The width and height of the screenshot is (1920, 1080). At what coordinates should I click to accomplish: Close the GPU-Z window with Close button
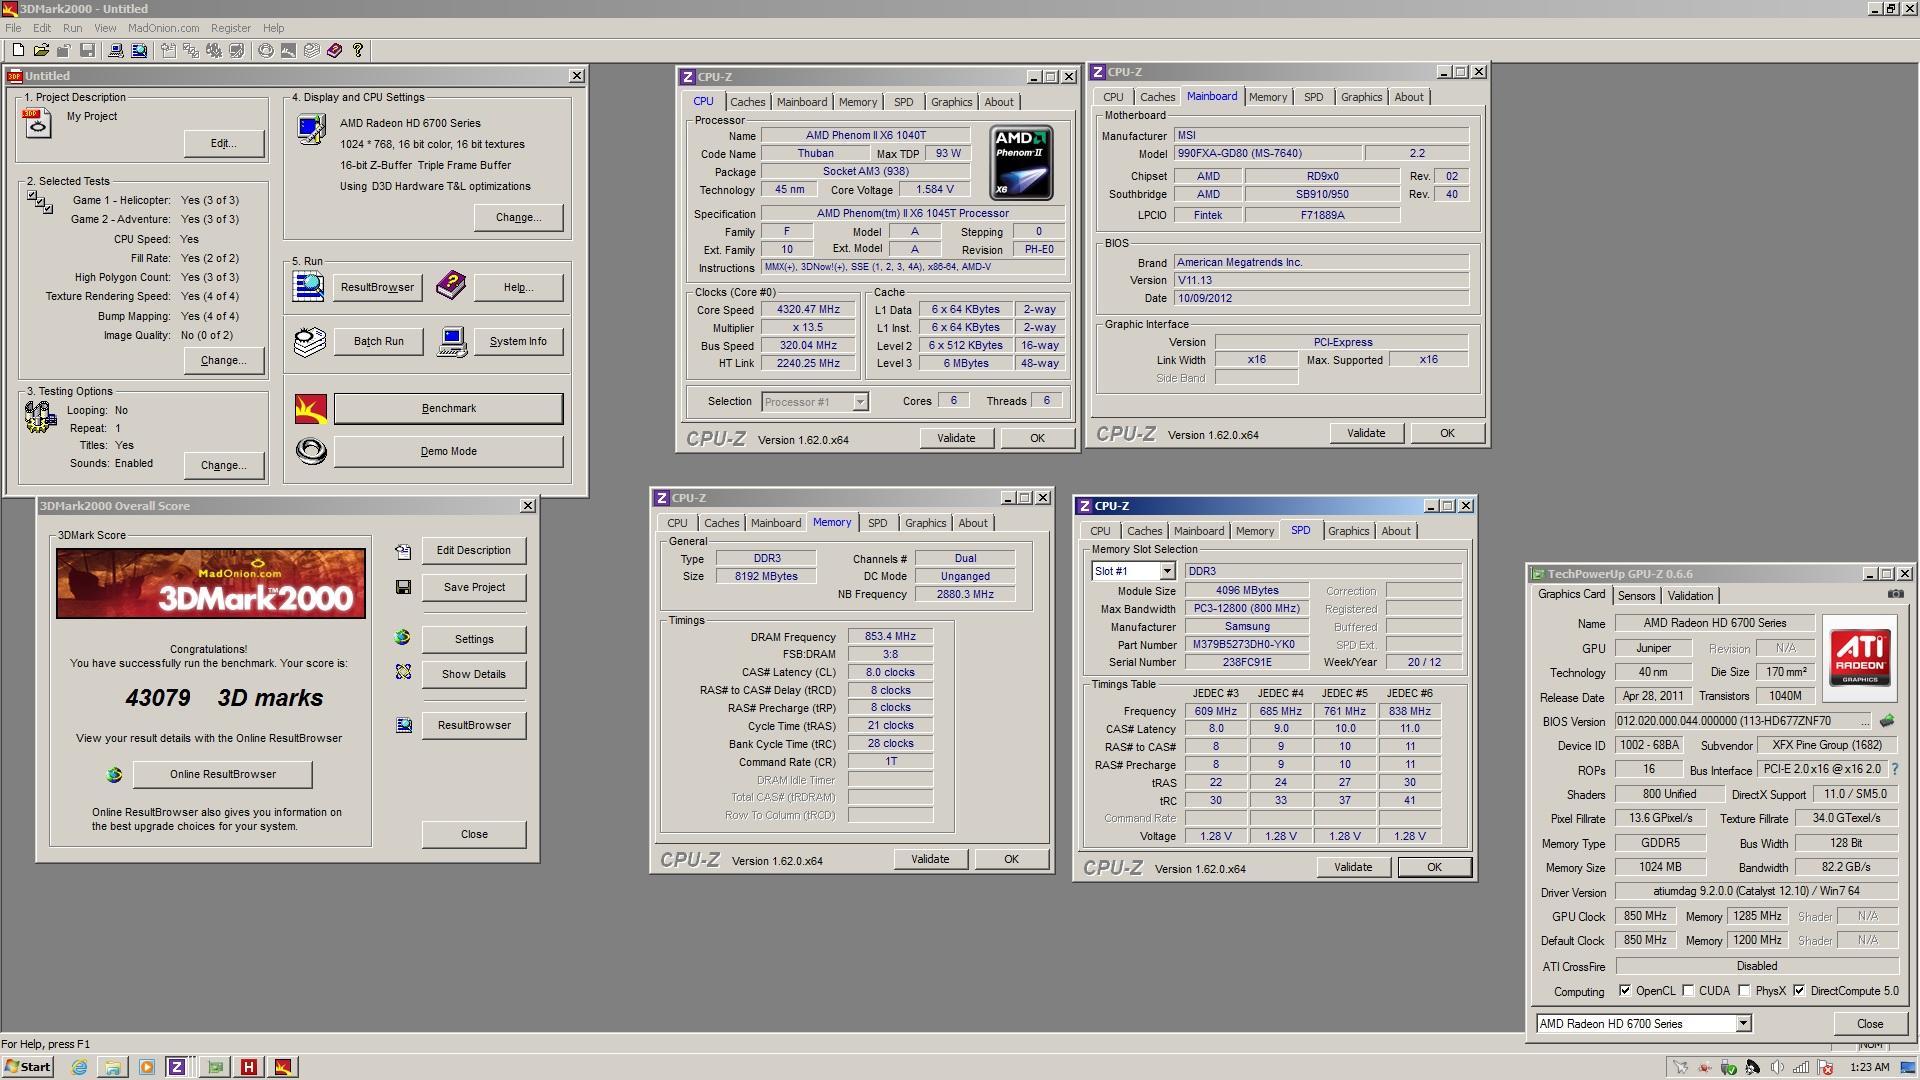pyautogui.click(x=1870, y=1023)
